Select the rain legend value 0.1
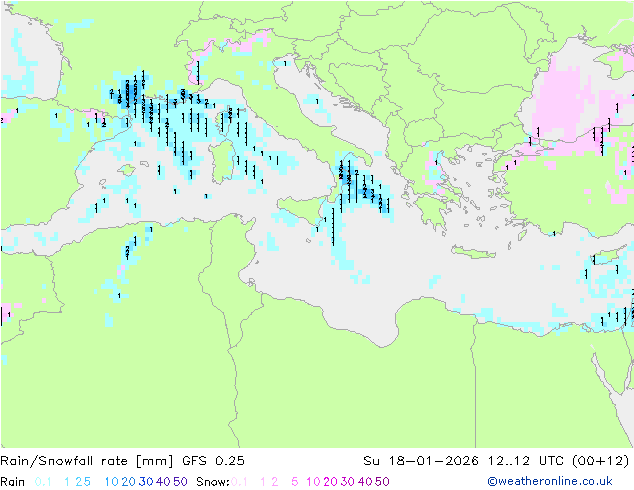Screen dimensions: 634x490 click(x=43, y=482)
